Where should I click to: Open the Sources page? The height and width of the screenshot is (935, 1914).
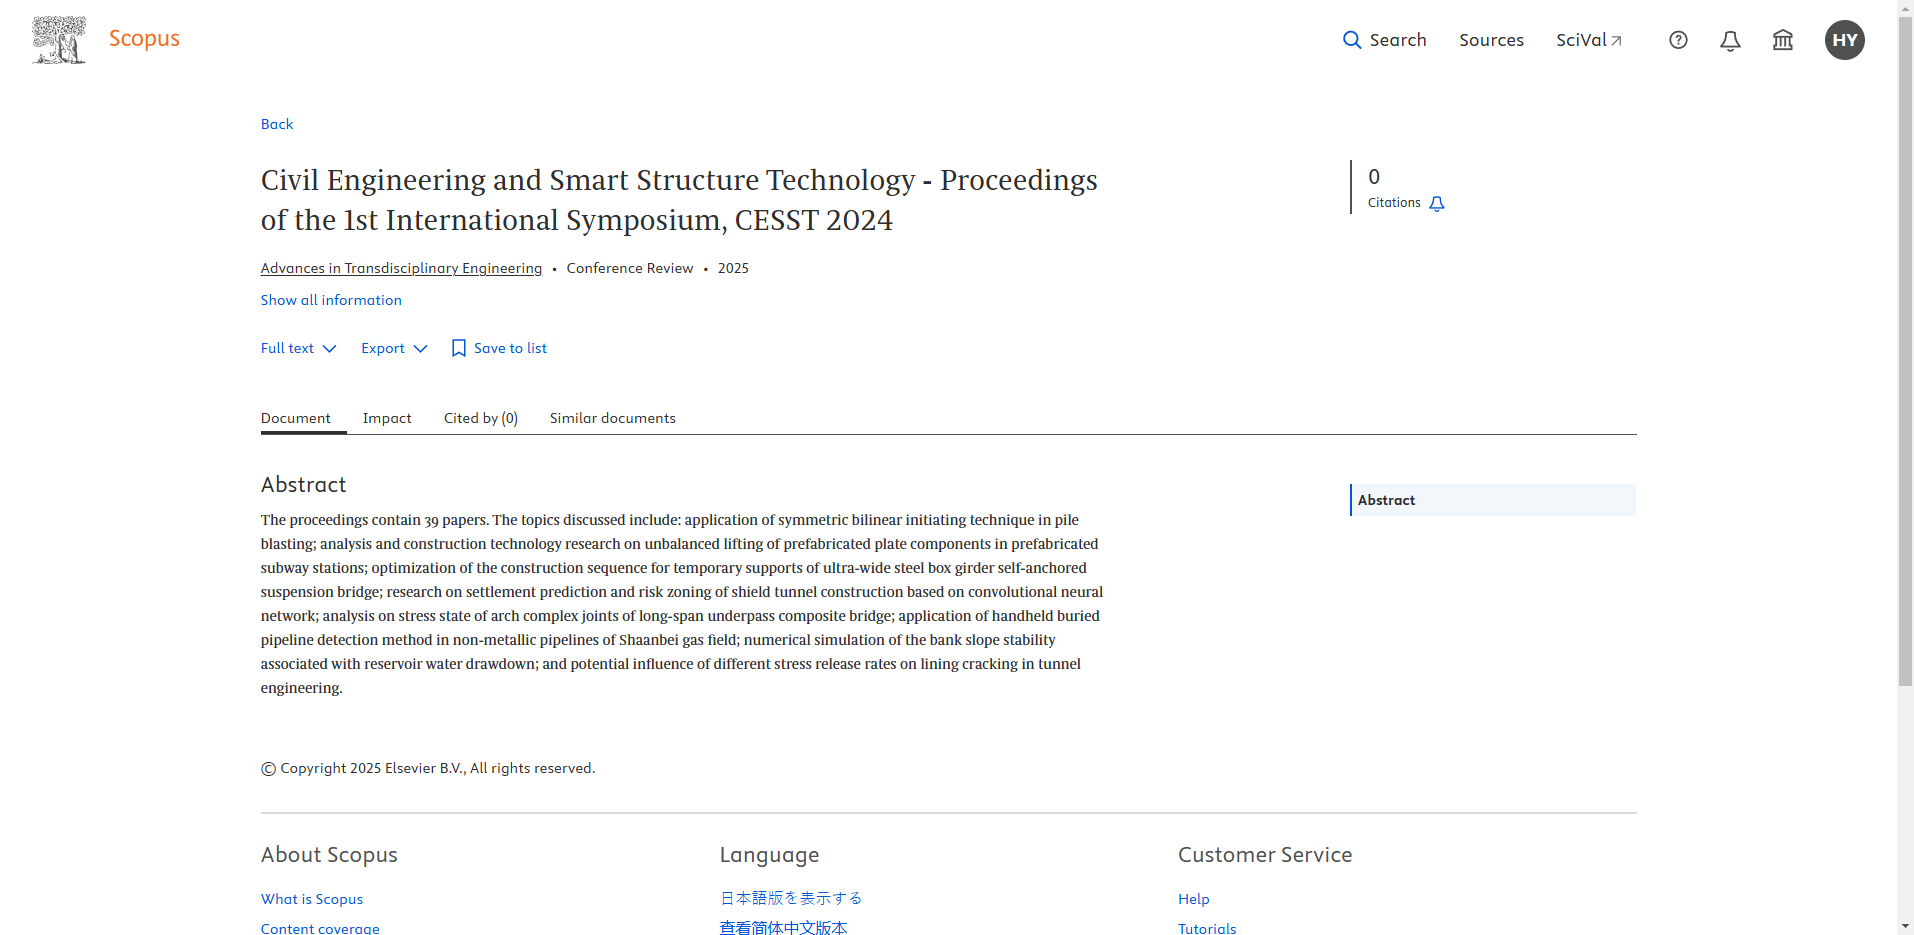pos(1491,40)
